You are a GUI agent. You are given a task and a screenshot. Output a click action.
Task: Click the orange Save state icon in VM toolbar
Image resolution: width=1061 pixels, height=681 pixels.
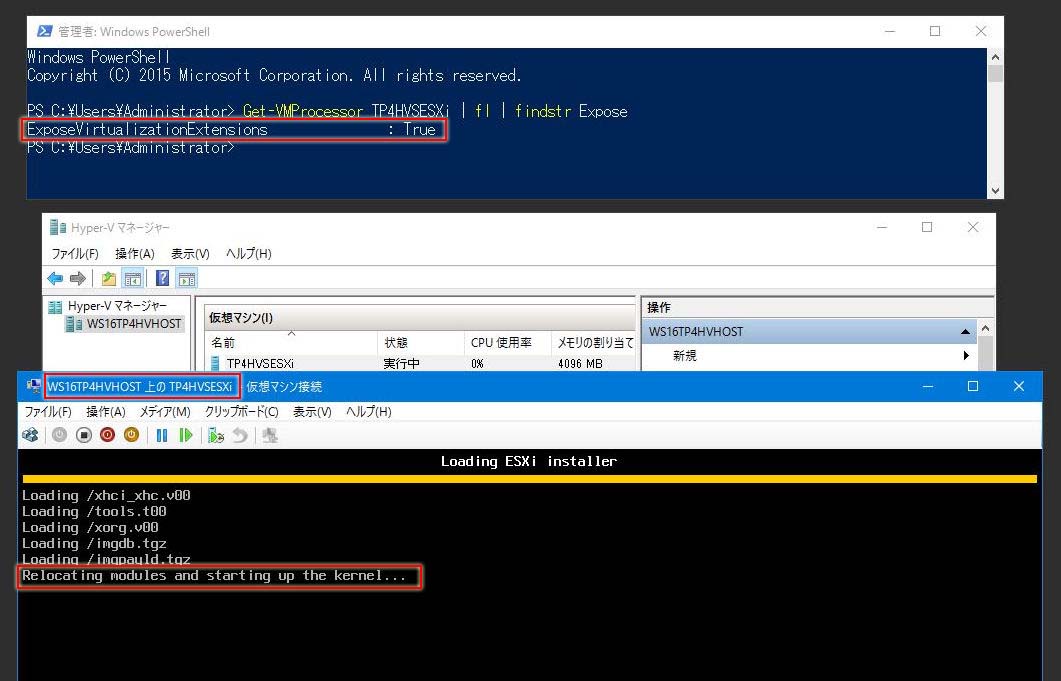point(131,435)
